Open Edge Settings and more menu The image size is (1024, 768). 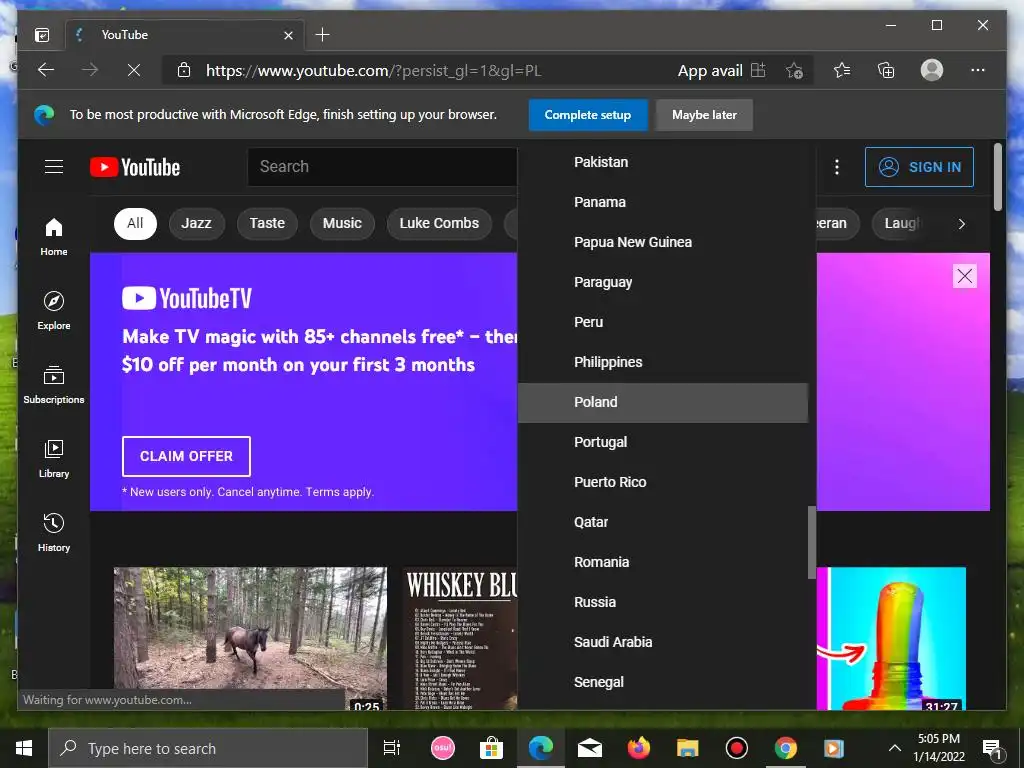[978, 70]
